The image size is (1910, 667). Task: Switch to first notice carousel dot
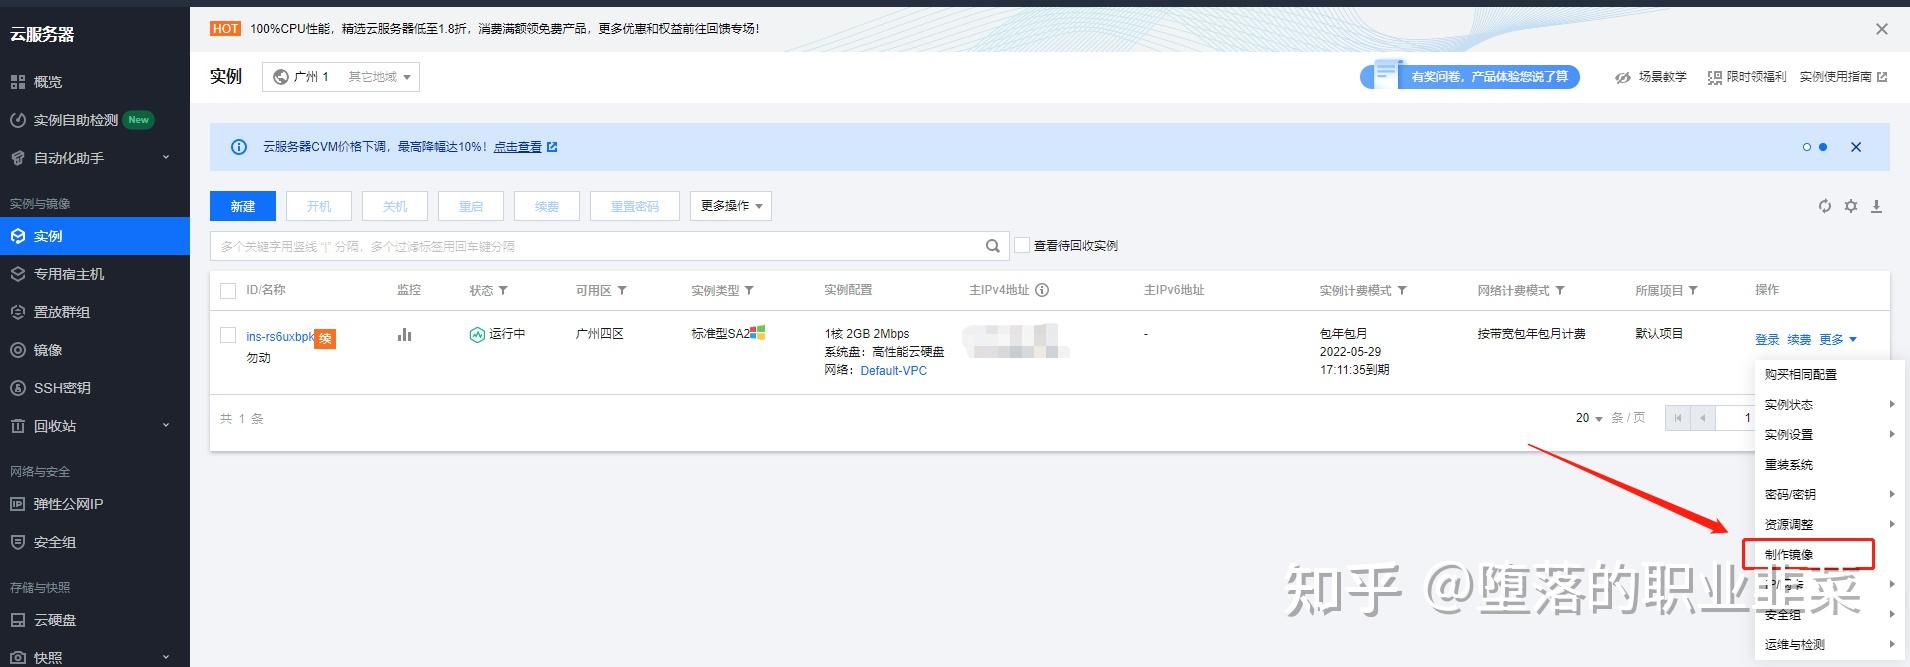[1807, 147]
